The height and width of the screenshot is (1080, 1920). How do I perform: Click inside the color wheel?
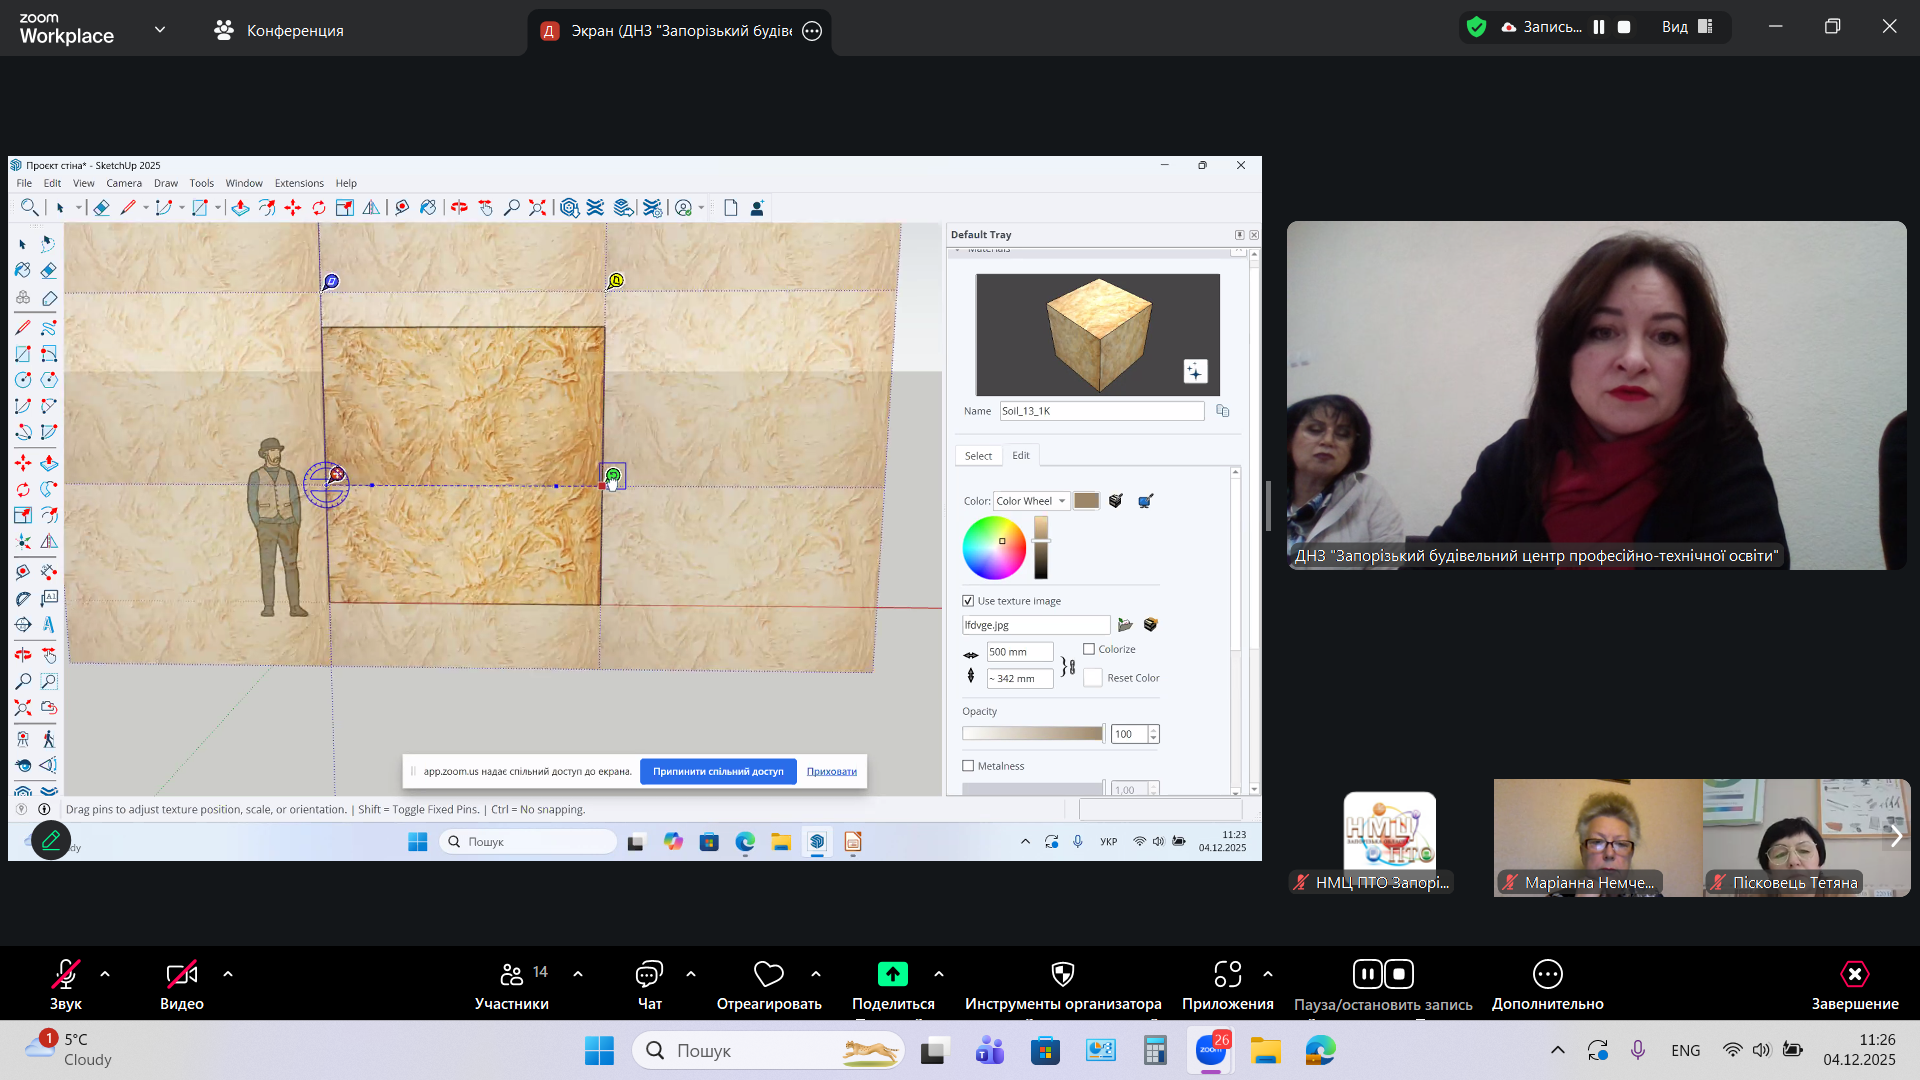tap(995, 548)
